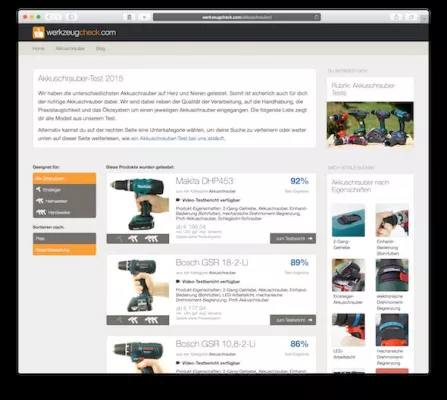Click triple-tool Handwerker icon under Makita image
Image resolution: width=447 pixels, height=400 pixels.
151,239
